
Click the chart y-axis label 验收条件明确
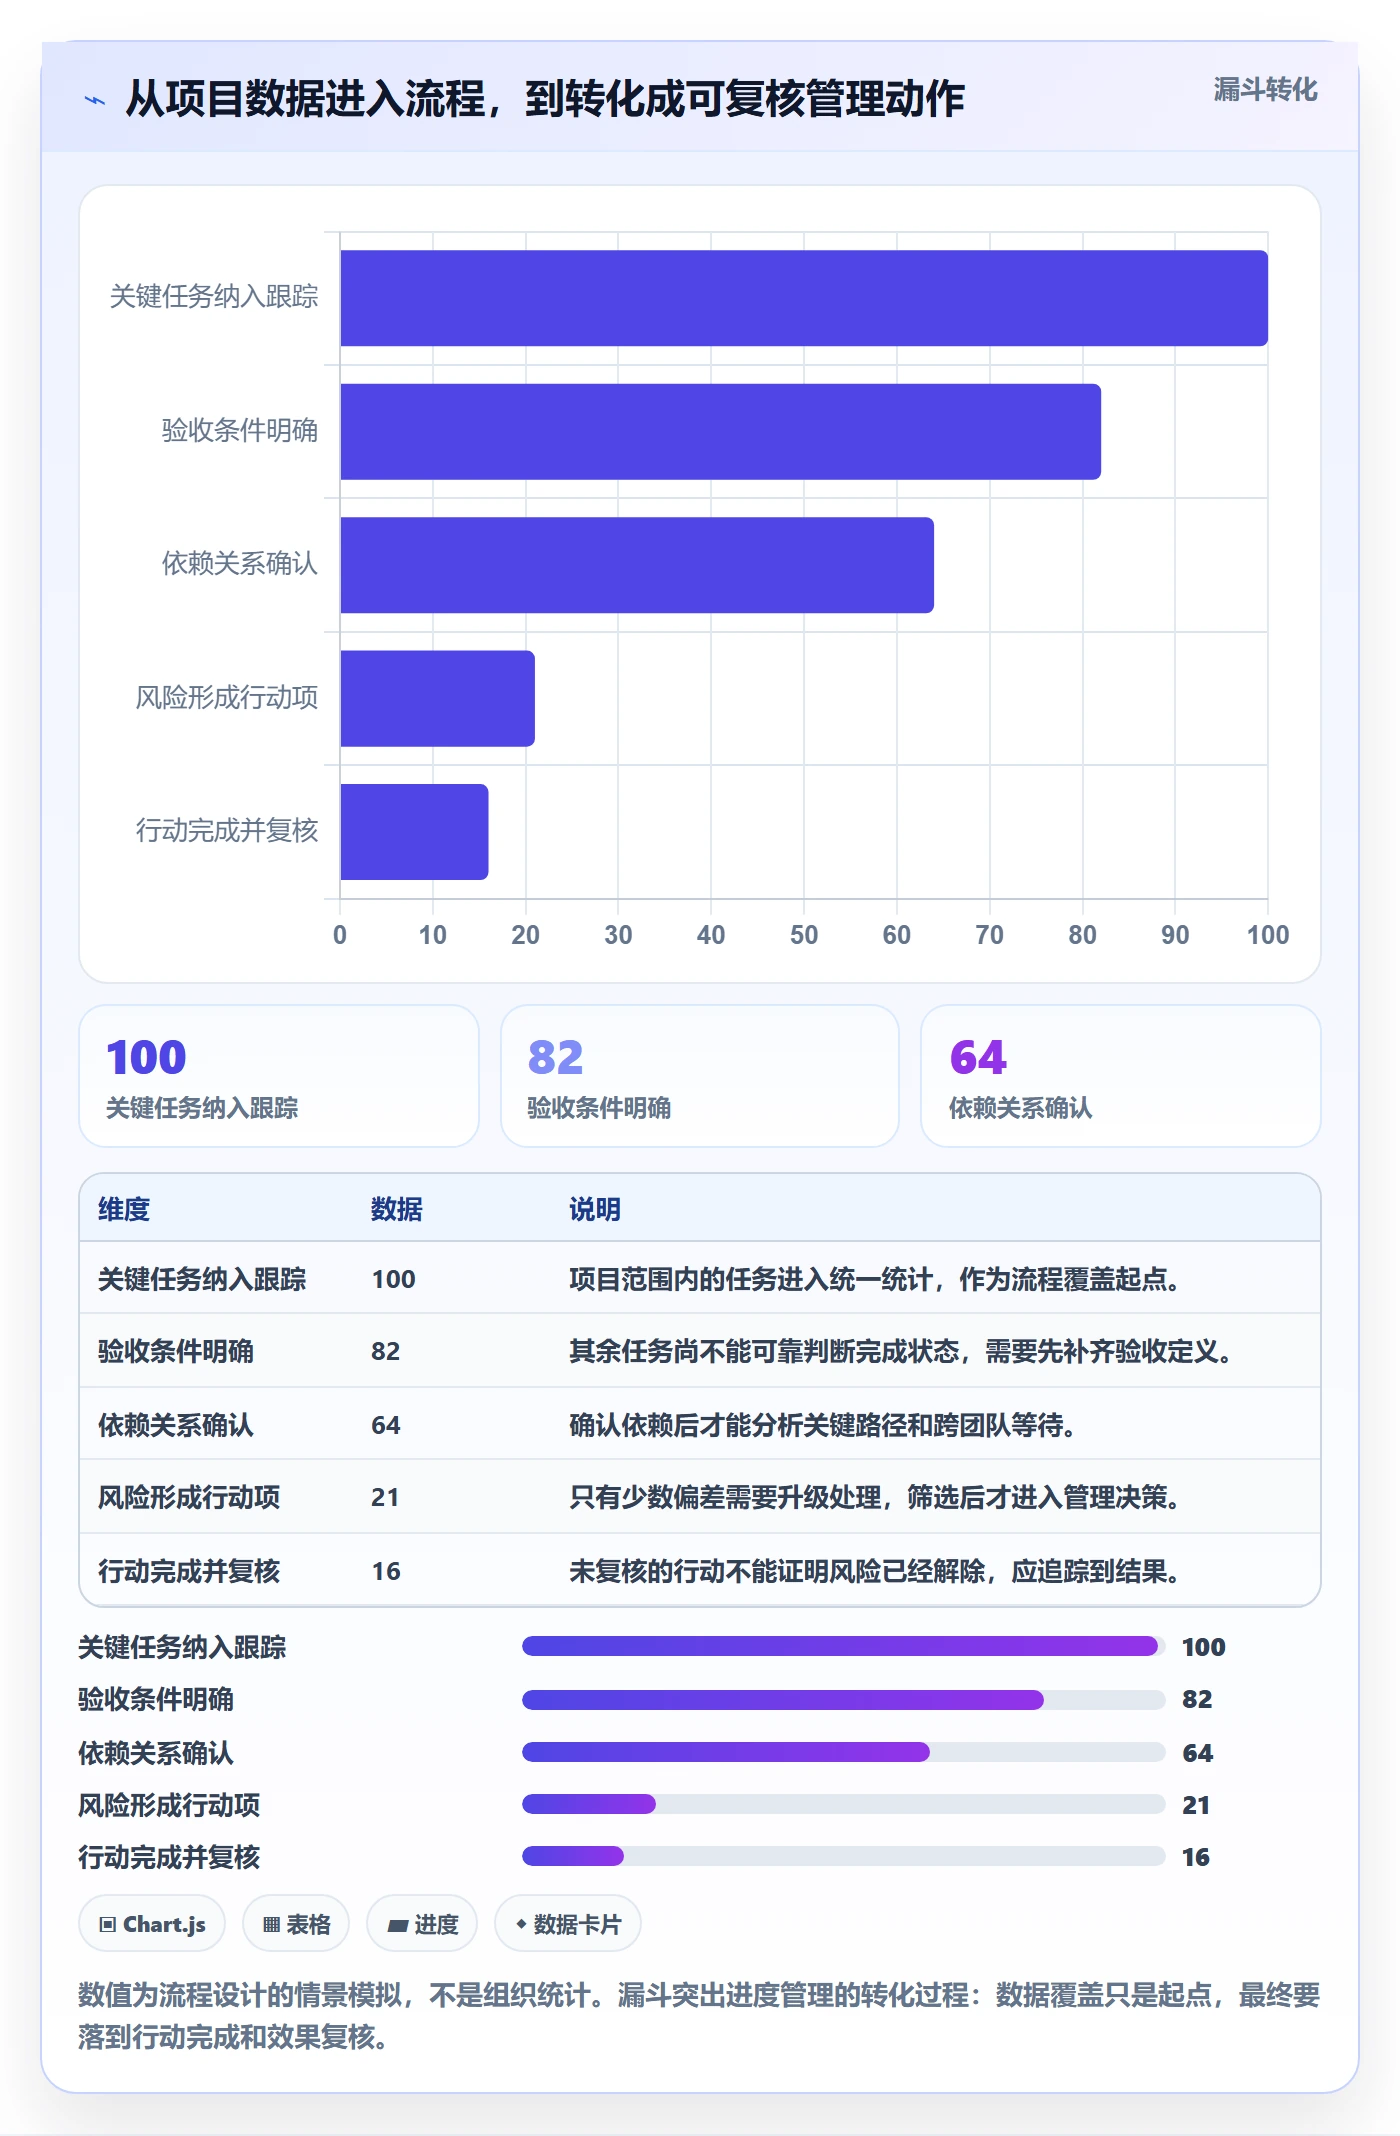tap(240, 430)
